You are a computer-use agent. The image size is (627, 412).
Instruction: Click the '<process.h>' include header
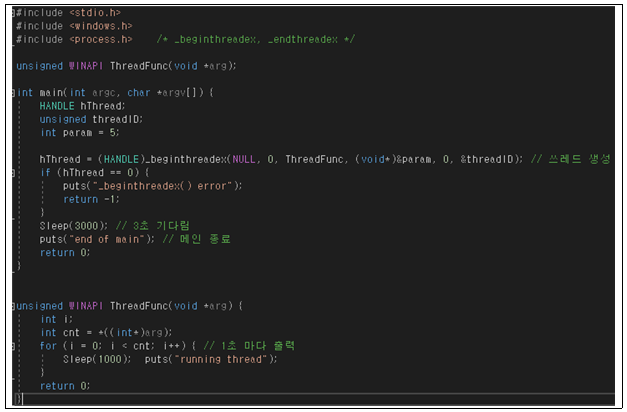[x=101, y=40]
